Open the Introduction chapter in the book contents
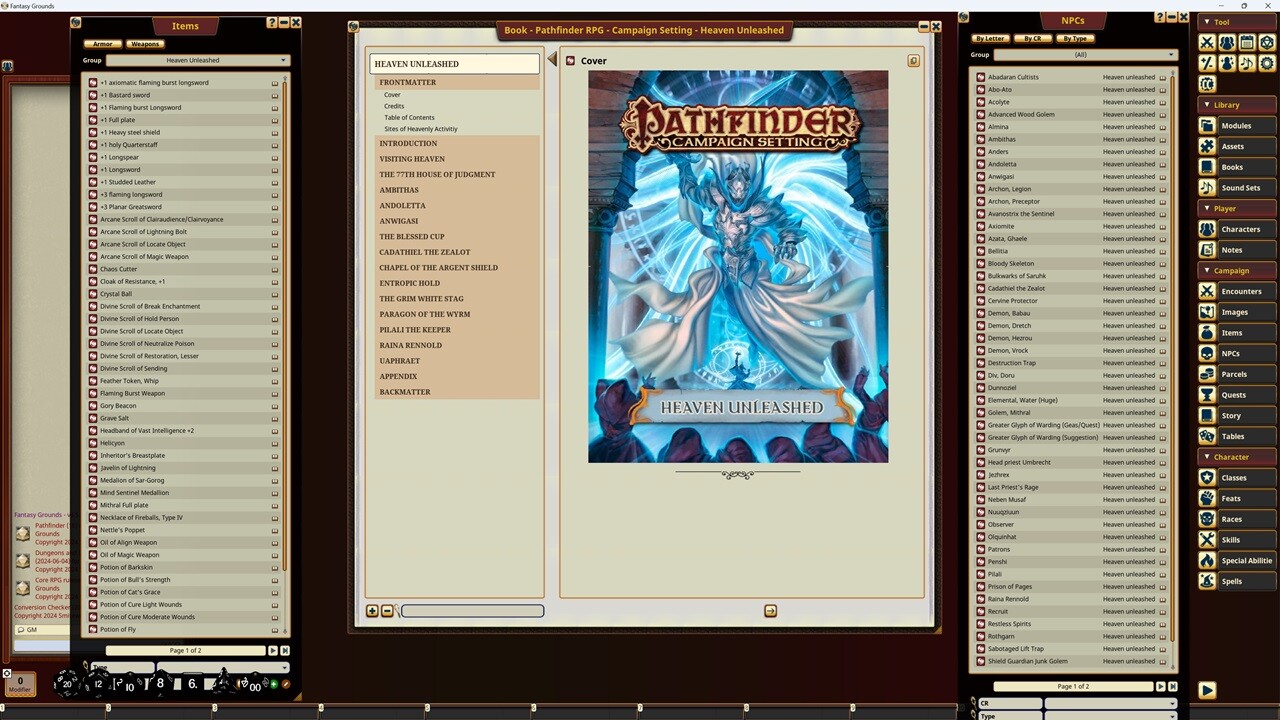1280x720 pixels. (408, 143)
